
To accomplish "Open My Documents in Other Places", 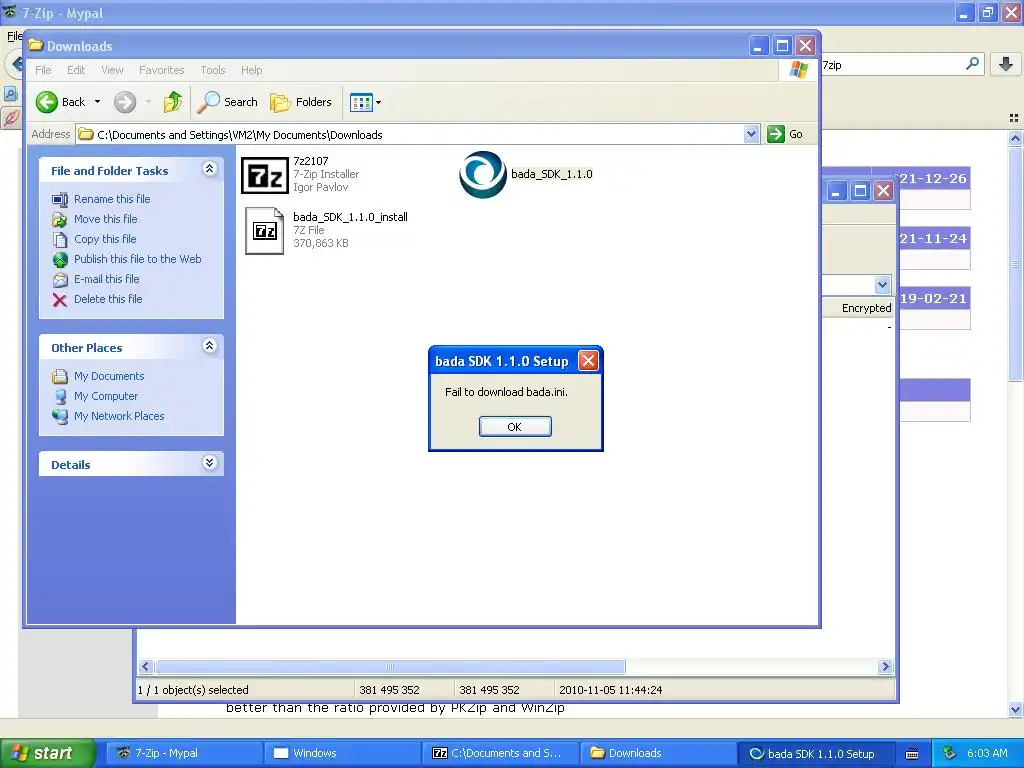I will (108, 376).
